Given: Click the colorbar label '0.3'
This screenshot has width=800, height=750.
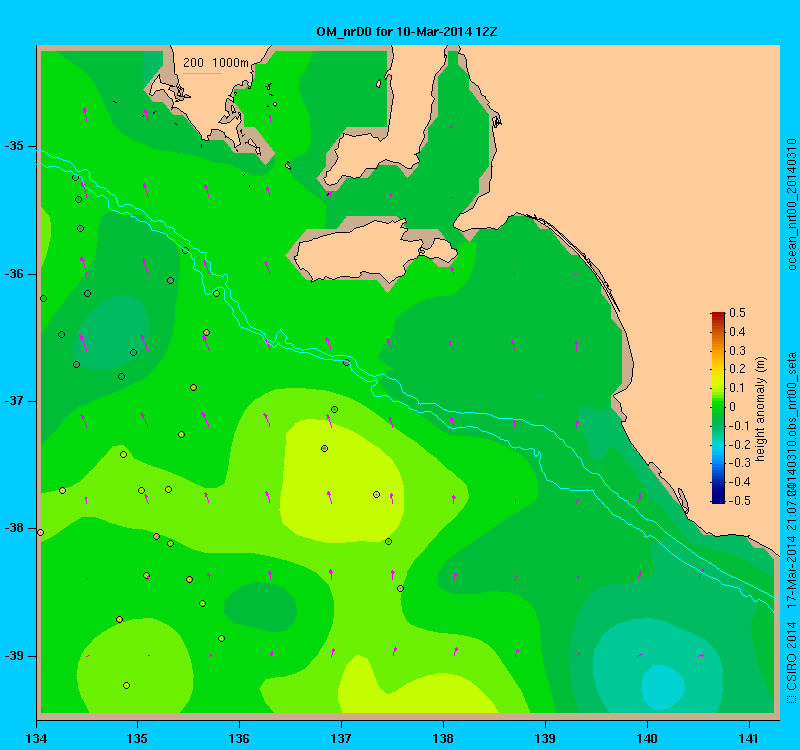Looking at the screenshot, I should (x=737, y=351).
